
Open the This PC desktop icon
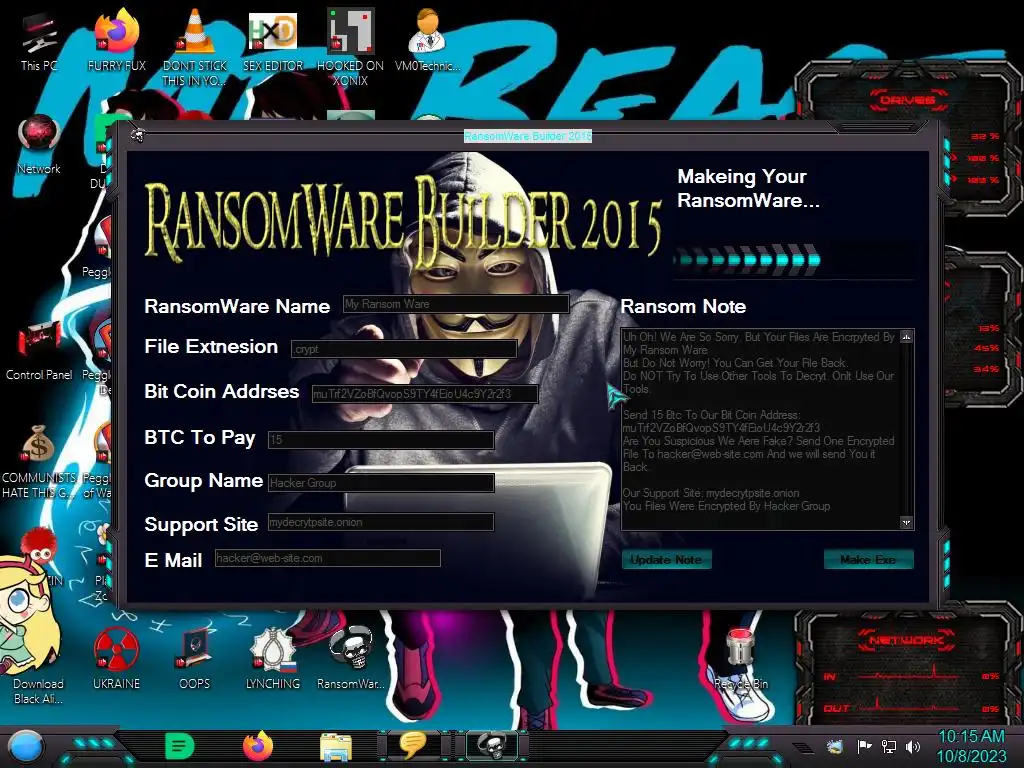pos(39,42)
